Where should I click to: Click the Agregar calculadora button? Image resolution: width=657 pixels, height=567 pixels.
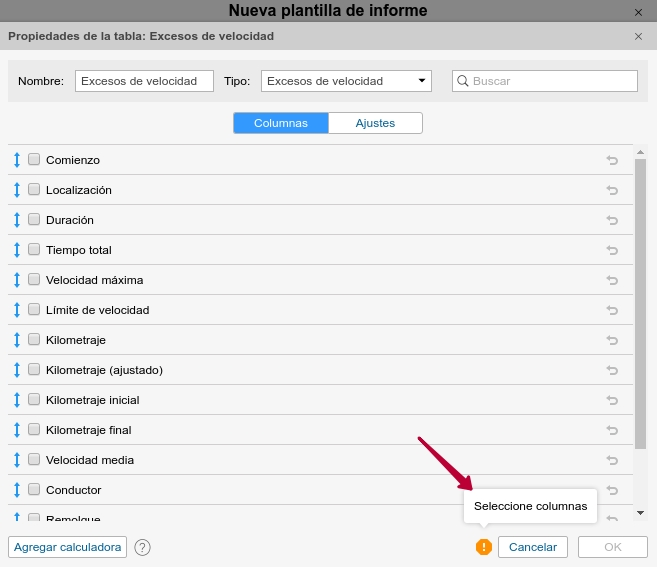pyautogui.click(x=68, y=547)
